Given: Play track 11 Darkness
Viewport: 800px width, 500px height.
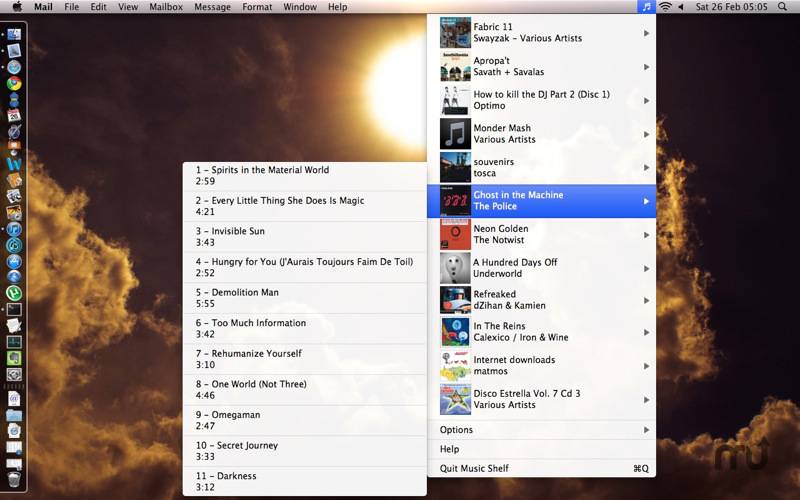Looking at the screenshot, I should pos(305,481).
